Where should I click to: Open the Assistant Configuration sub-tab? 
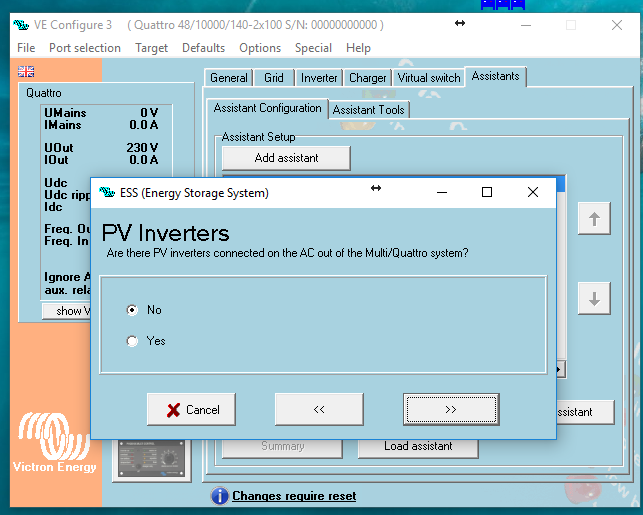tap(267, 108)
